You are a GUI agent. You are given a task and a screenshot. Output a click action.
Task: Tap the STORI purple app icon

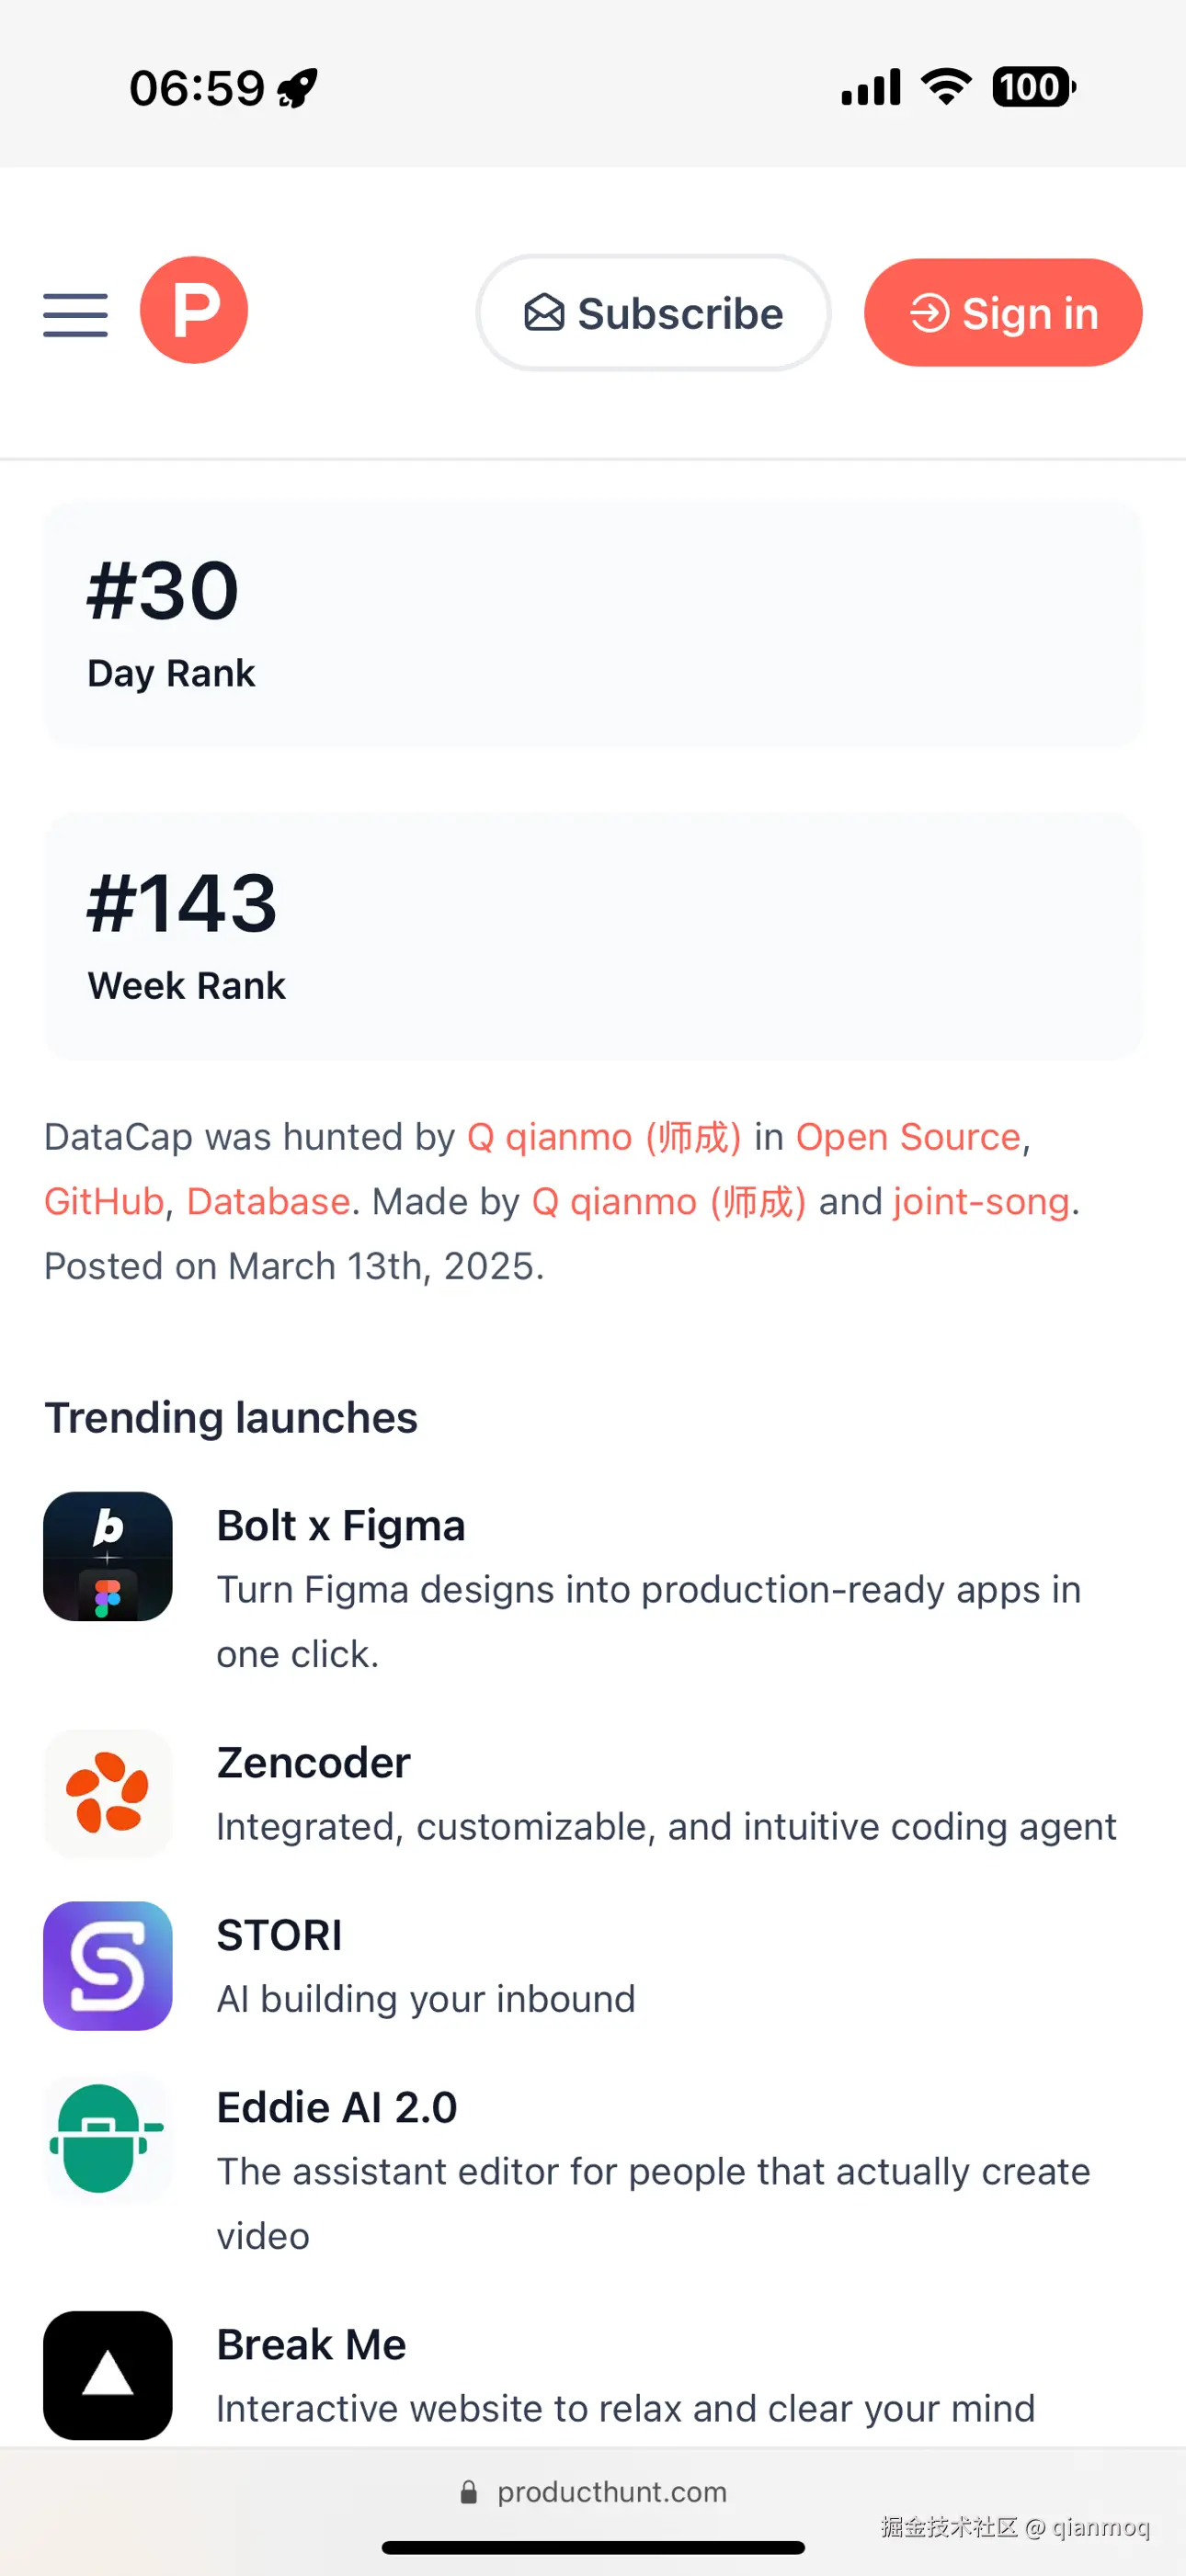[108, 1966]
